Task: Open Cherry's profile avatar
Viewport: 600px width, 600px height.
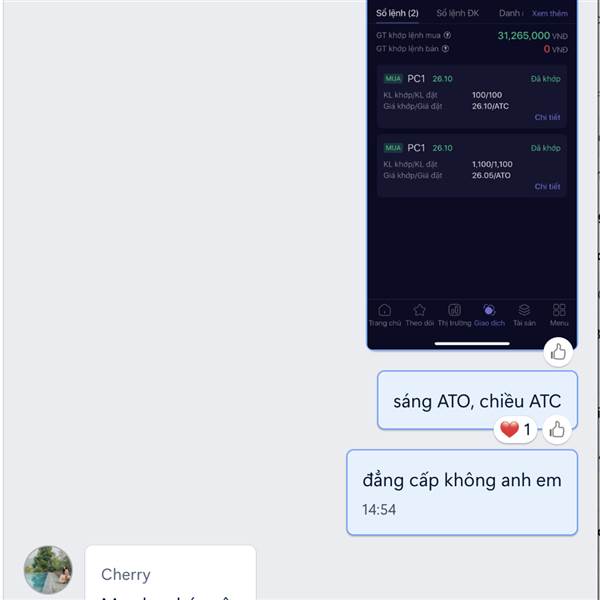Action: click(x=48, y=569)
